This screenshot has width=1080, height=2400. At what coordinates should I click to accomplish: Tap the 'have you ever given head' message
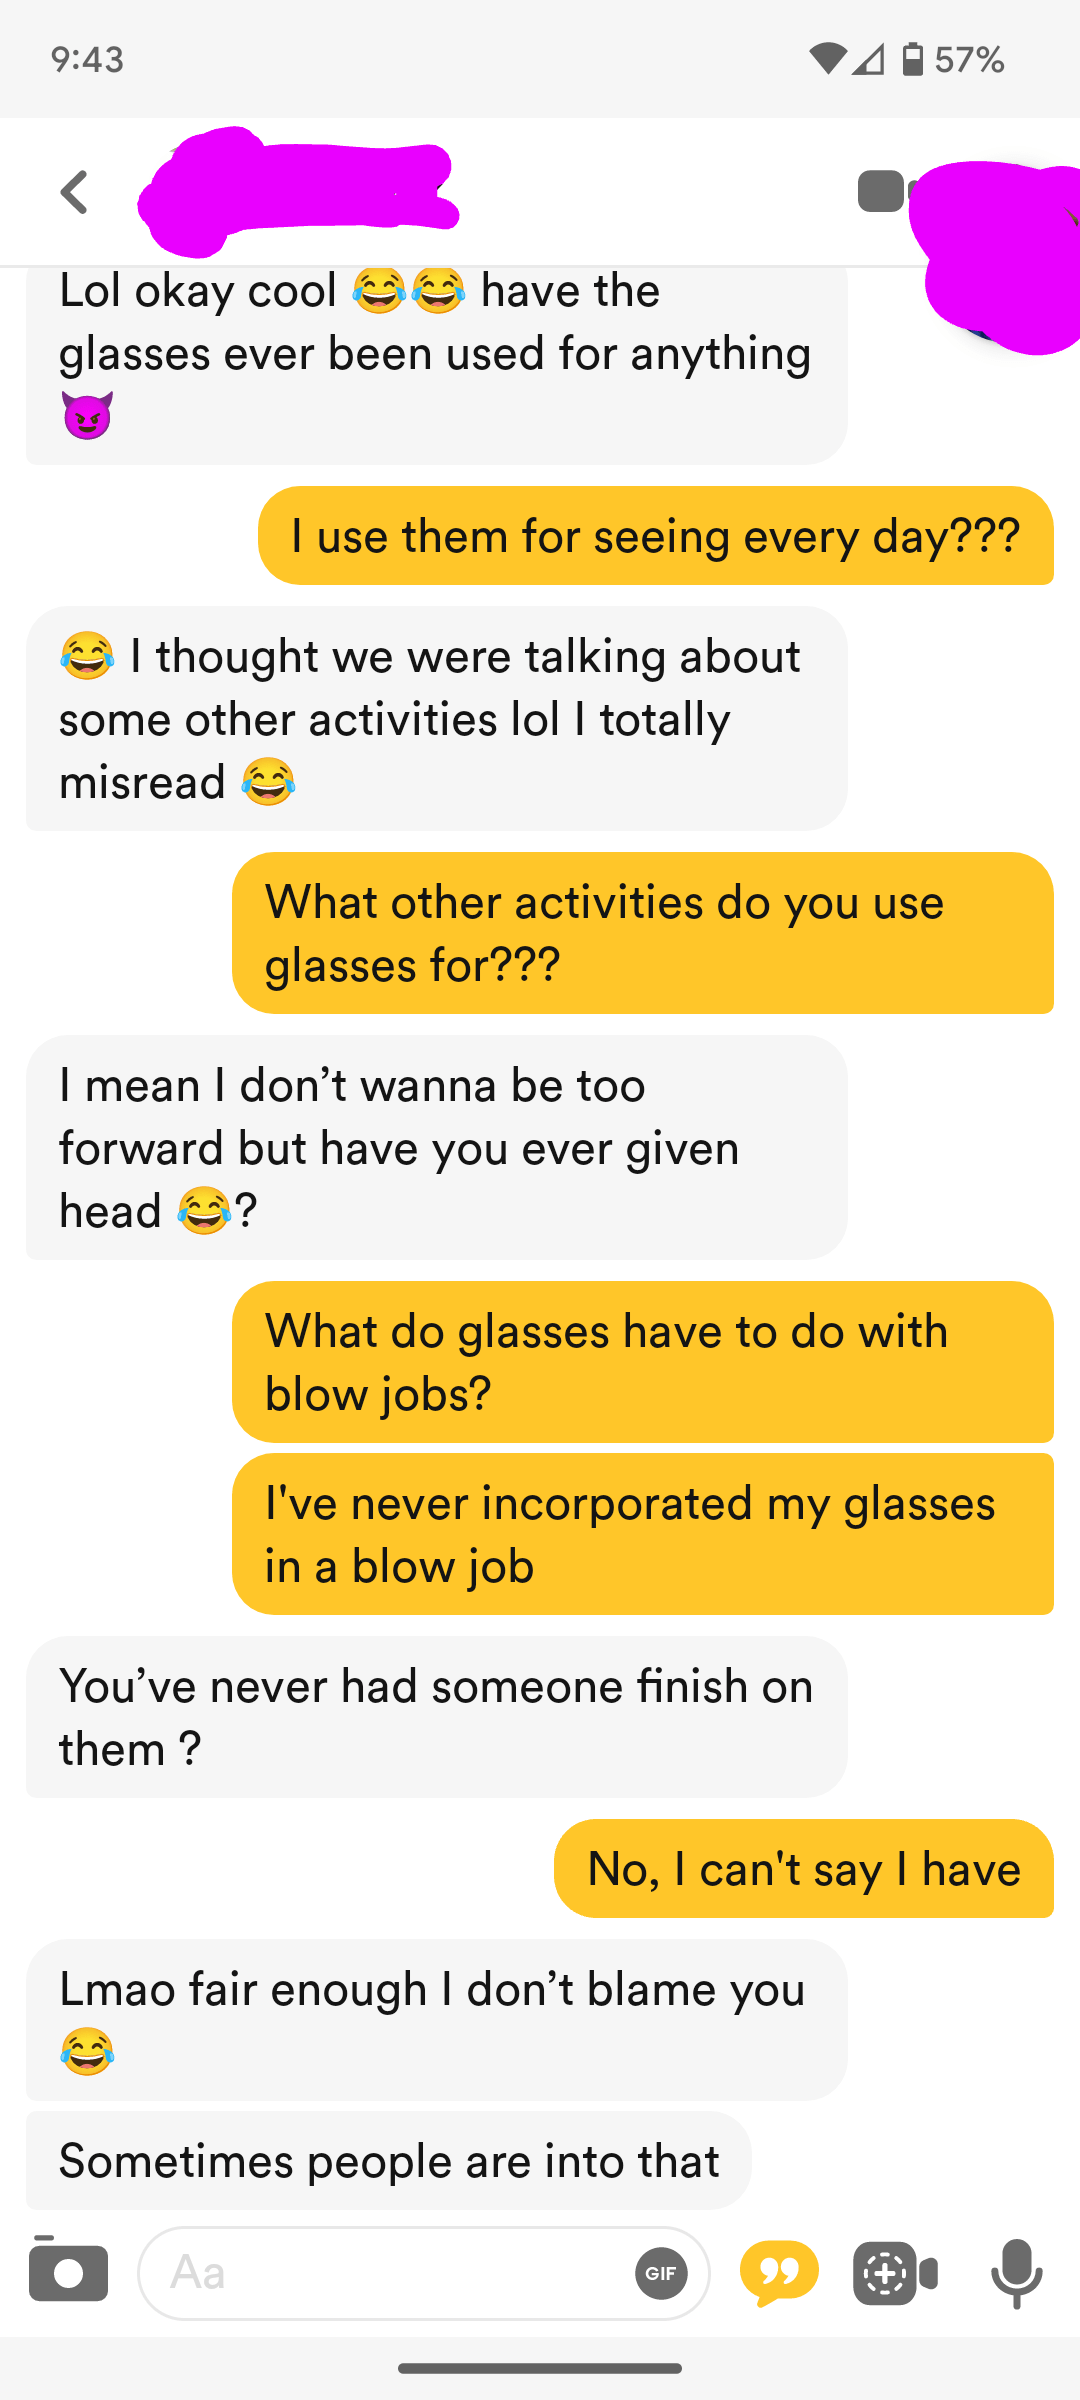pyautogui.click(x=436, y=1147)
